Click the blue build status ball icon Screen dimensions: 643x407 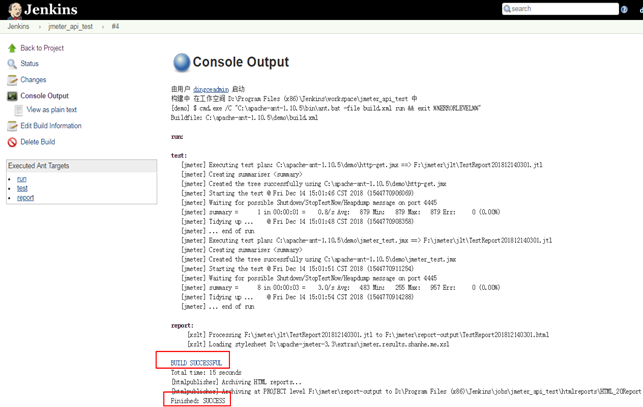182,62
